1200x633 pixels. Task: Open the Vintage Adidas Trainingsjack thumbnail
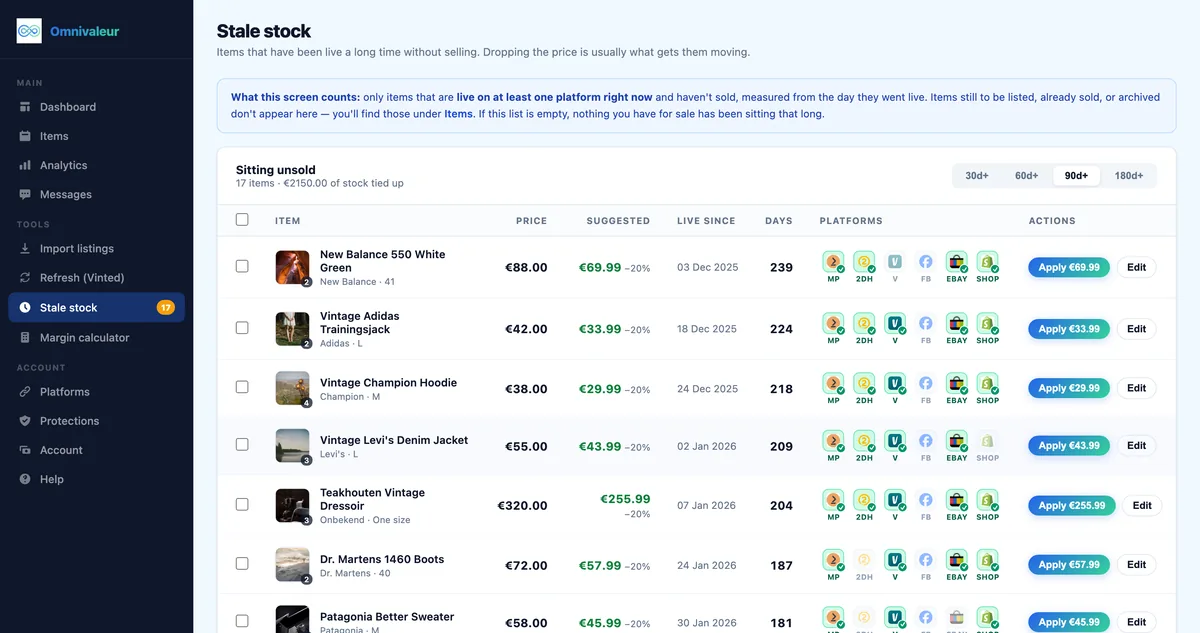pos(293,329)
